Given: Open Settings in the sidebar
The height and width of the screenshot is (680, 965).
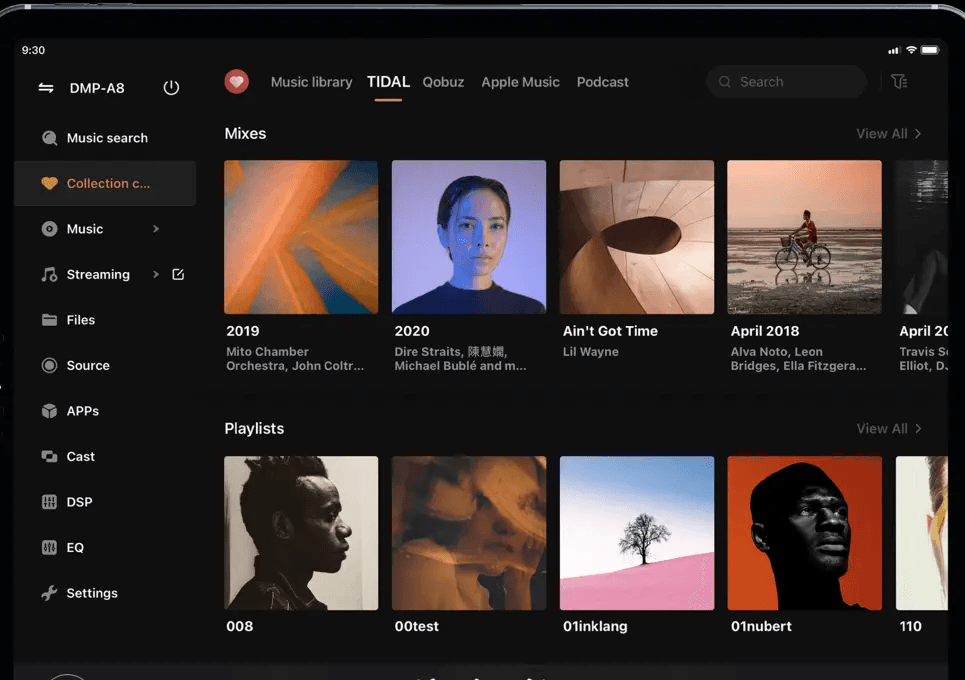Looking at the screenshot, I should click(x=105, y=593).
